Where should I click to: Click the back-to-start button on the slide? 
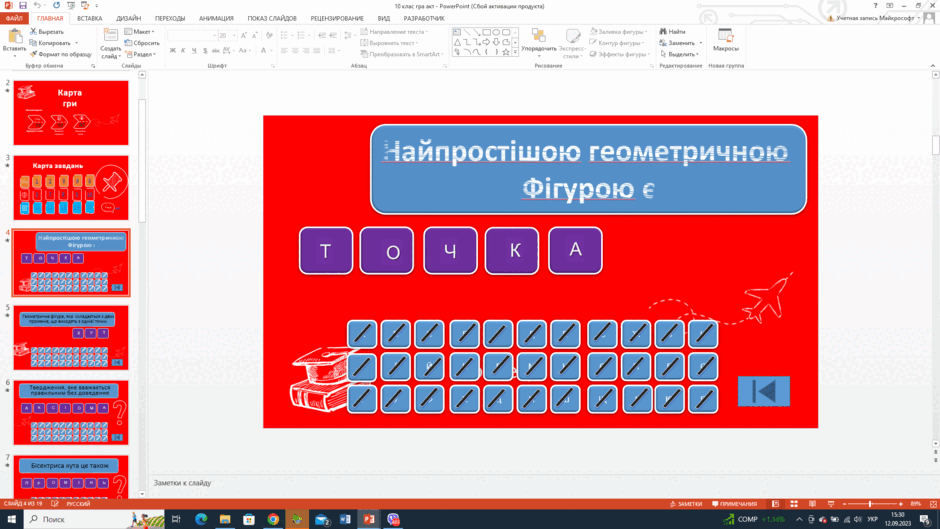[764, 391]
